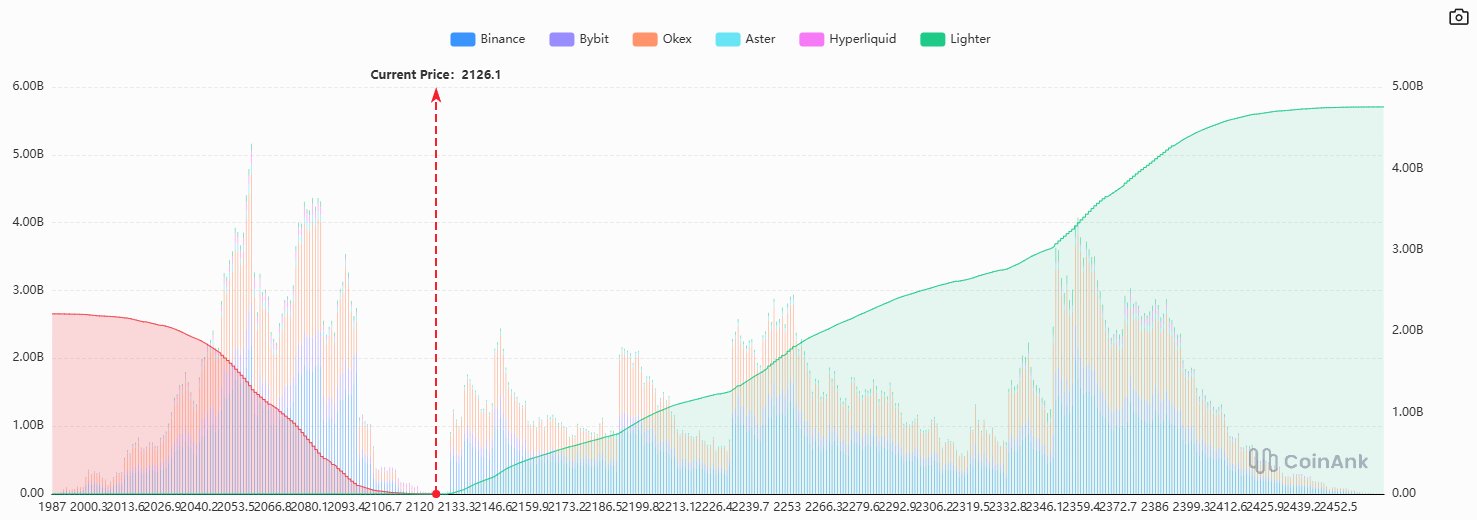This screenshot has height=520, width=1477.
Task: Click left axis label 3.00B
Action: point(27,290)
